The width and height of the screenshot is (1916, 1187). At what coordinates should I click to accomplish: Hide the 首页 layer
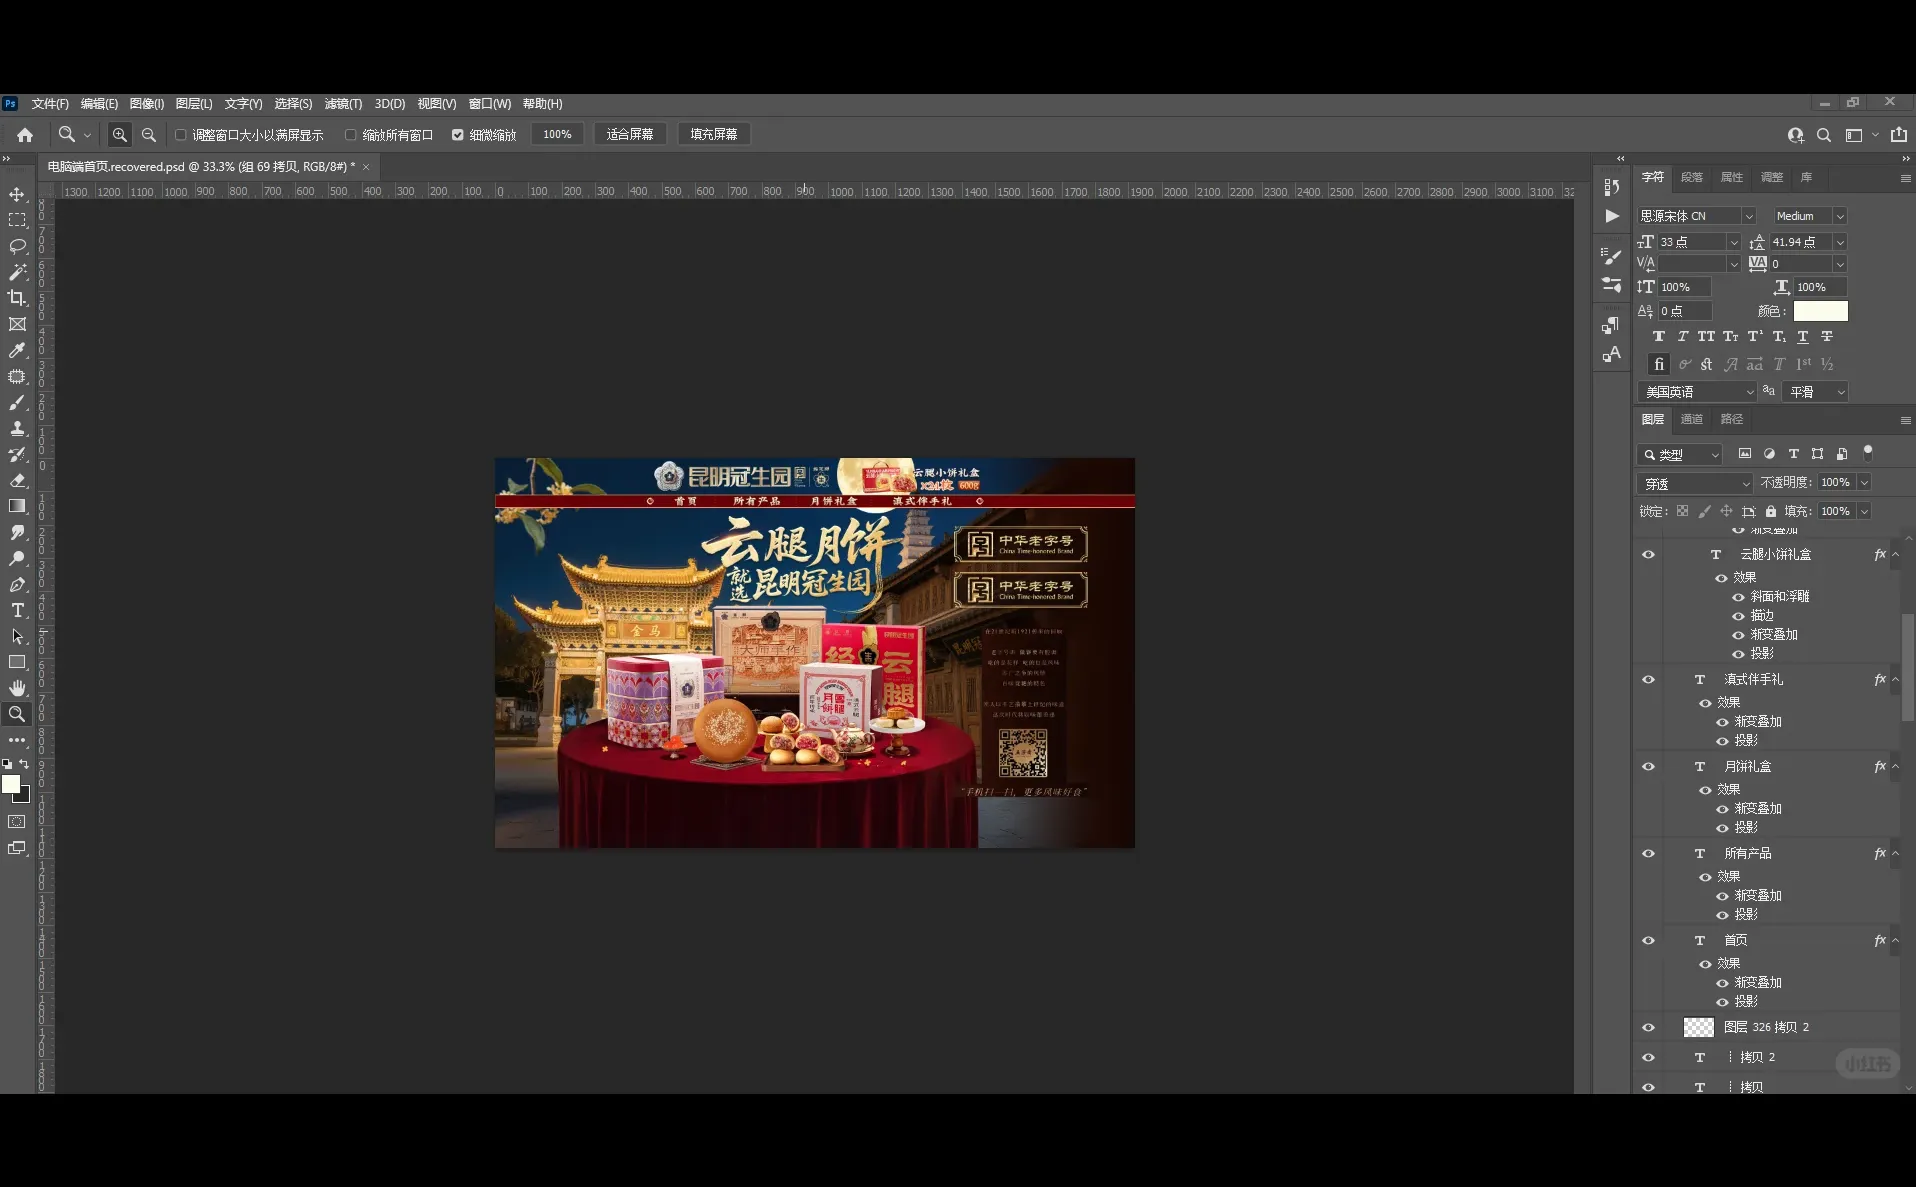(x=1648, y=941)
